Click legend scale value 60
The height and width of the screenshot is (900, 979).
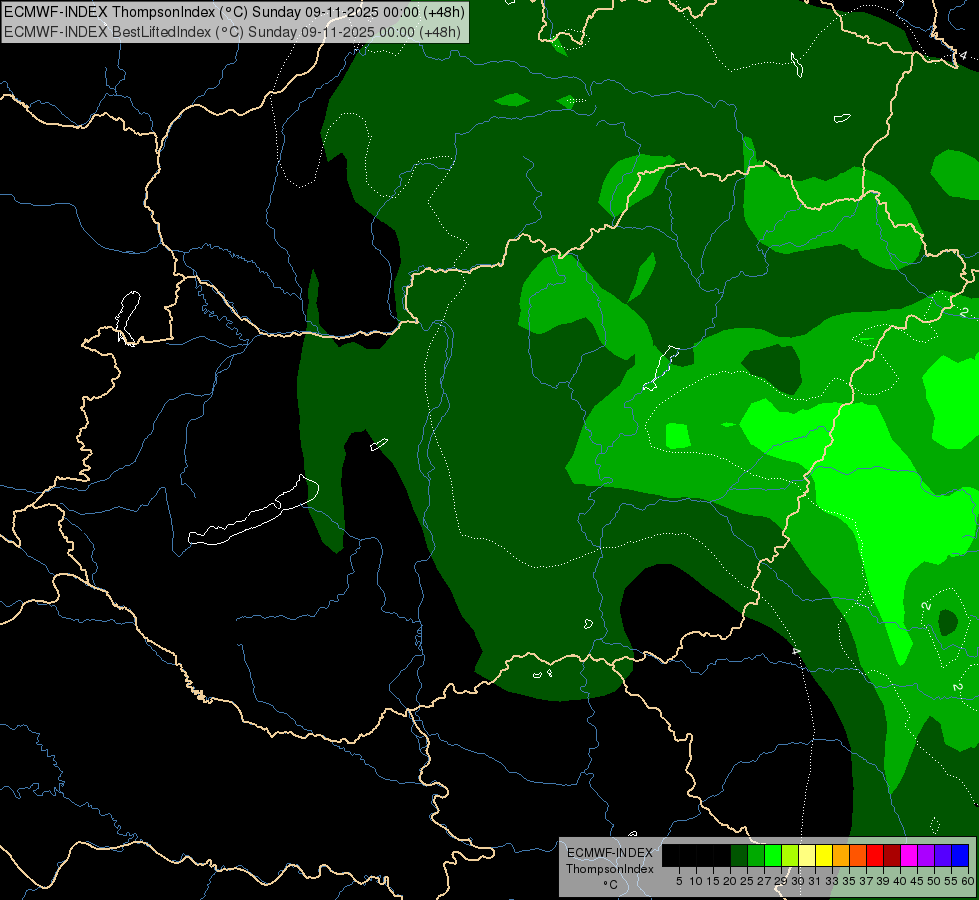pyautogui.click(x=967, y=881)
